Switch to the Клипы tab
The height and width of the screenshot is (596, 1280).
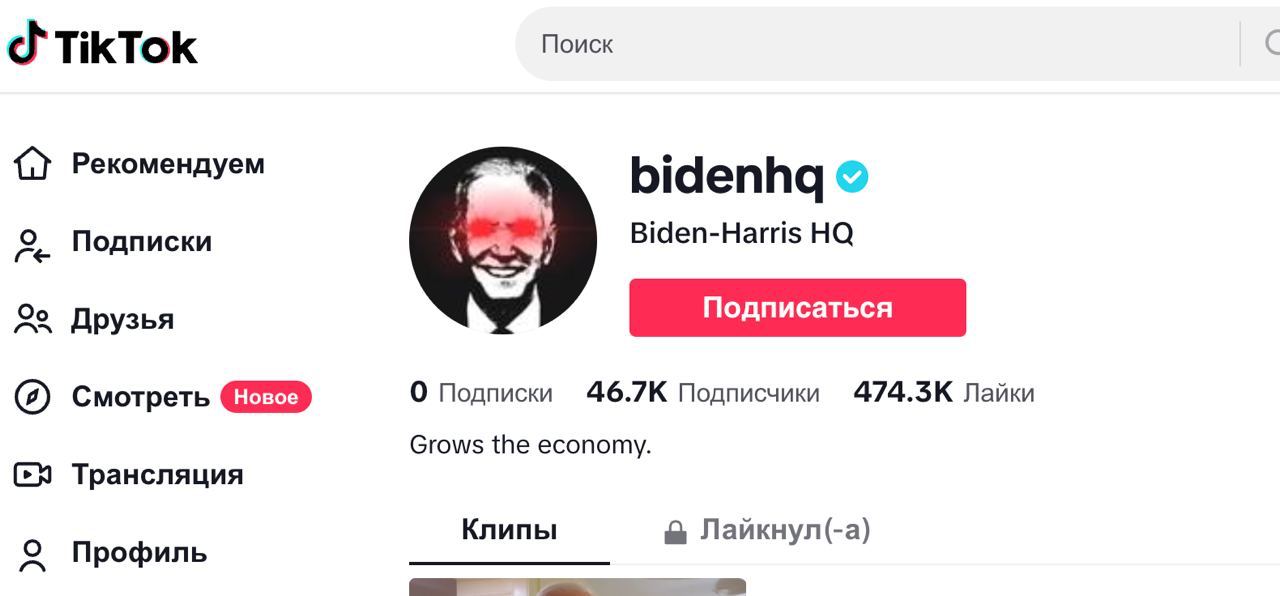pyautogui.click(x=509, y=530)
